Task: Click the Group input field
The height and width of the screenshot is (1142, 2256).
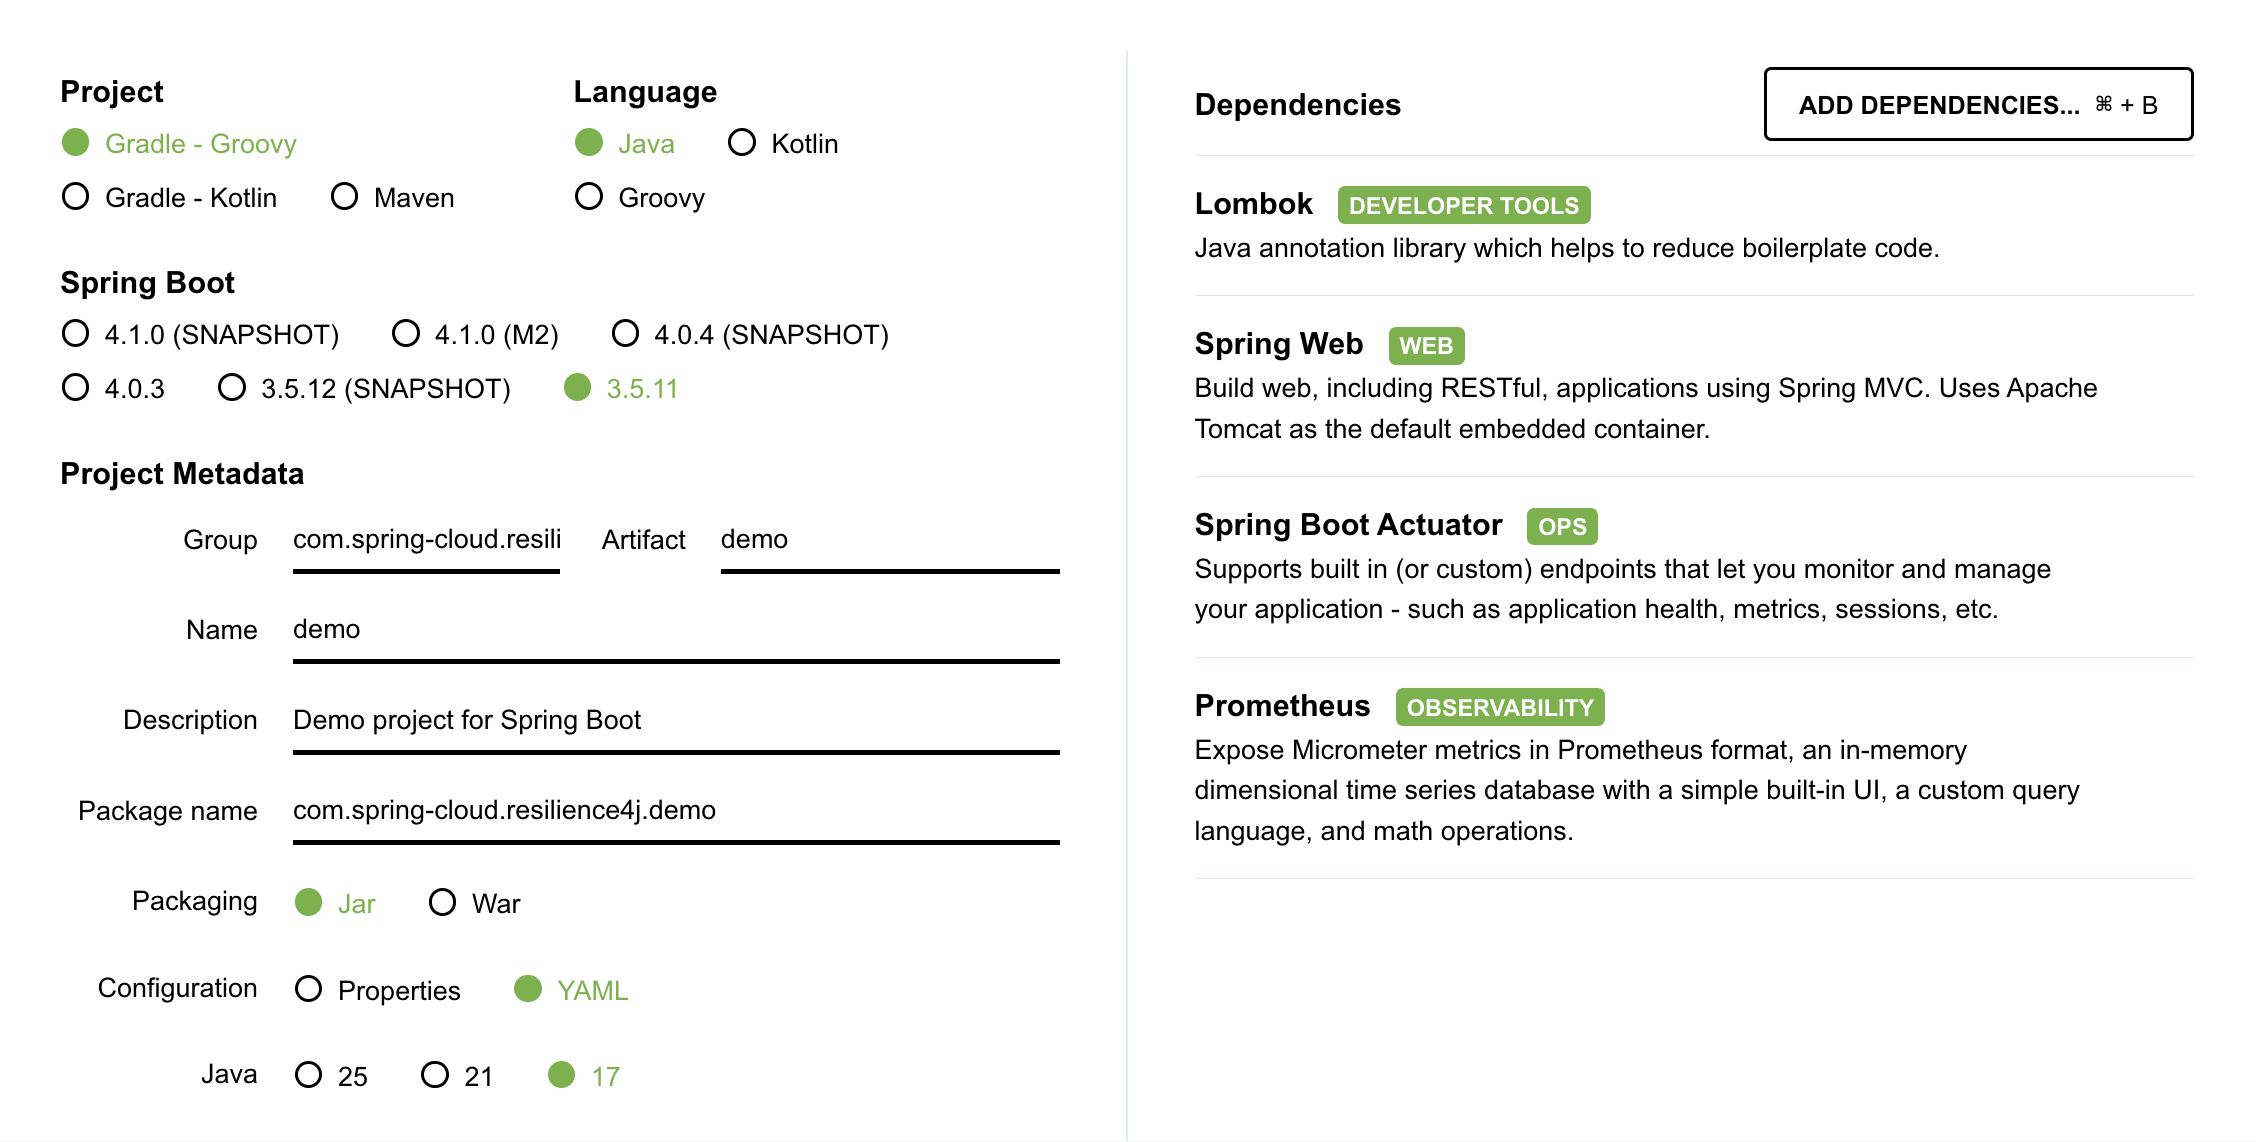Action: click(x=426, y=540)
